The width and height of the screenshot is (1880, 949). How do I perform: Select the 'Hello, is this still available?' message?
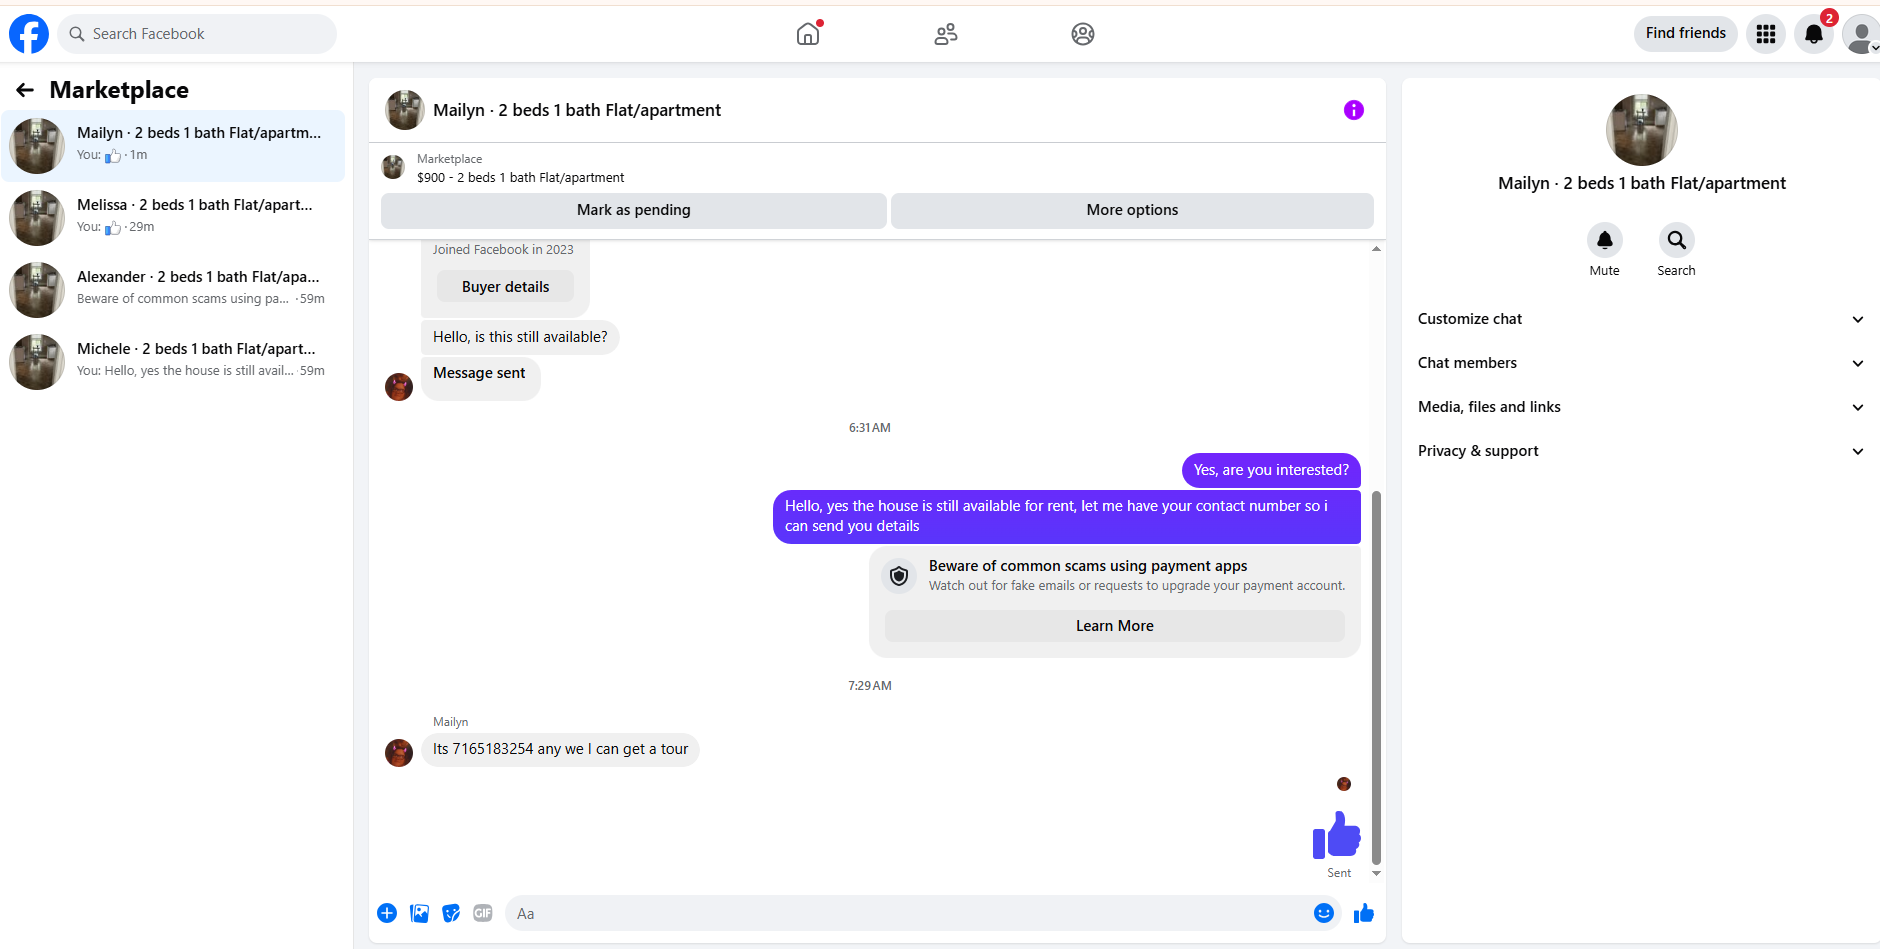tap(520, 337)
